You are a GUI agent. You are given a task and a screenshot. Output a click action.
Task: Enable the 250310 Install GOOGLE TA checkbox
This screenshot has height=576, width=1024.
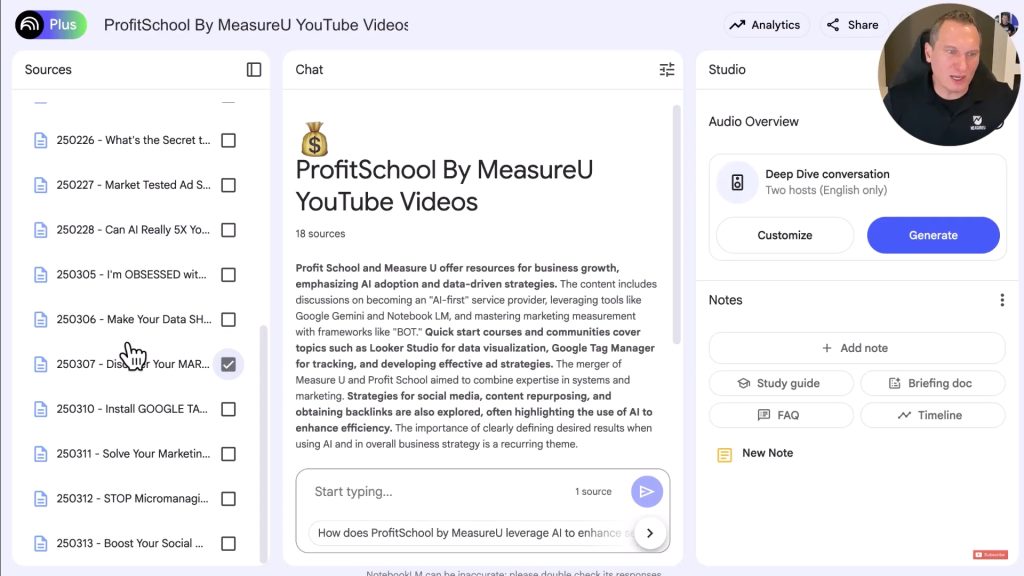(x=229, y=409)
